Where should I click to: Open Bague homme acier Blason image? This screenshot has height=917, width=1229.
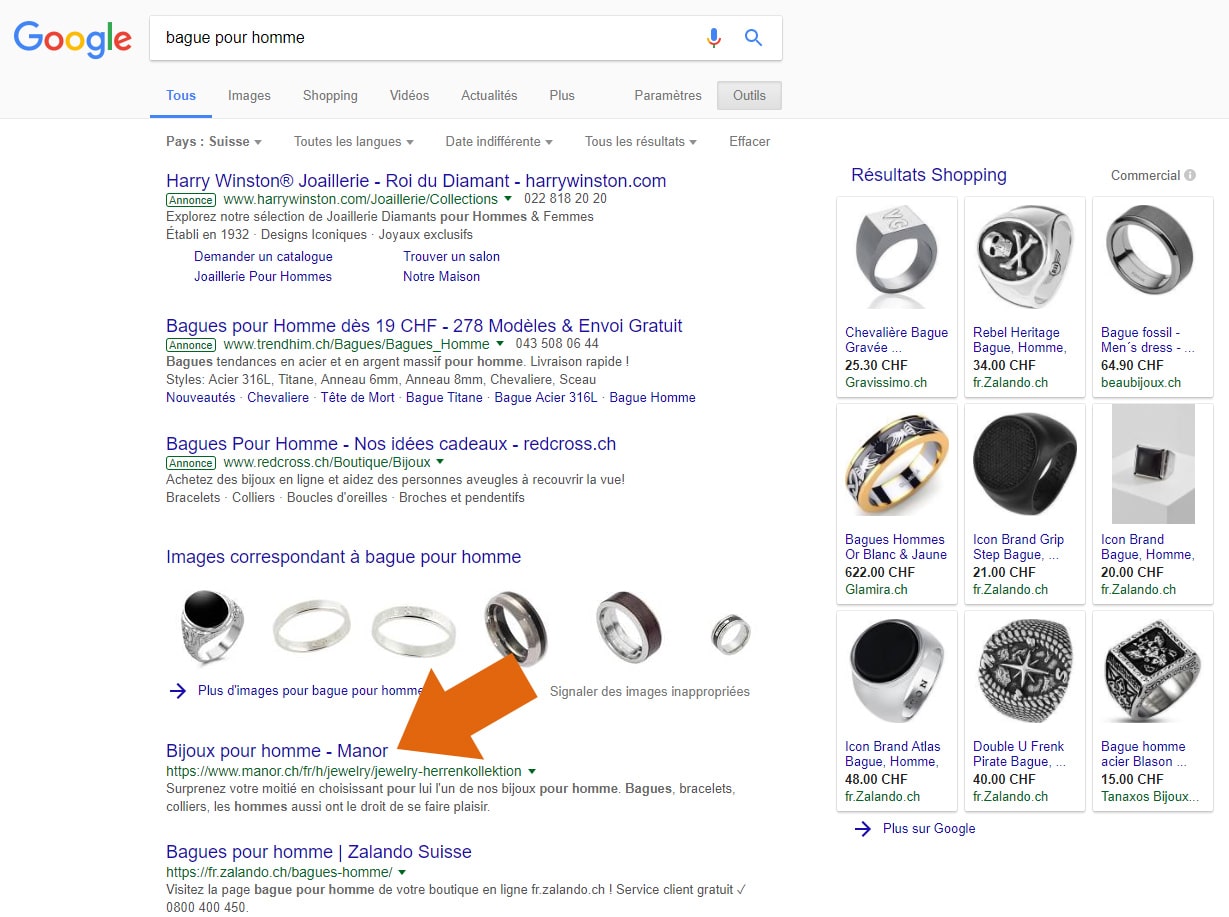pos(1152,672)
